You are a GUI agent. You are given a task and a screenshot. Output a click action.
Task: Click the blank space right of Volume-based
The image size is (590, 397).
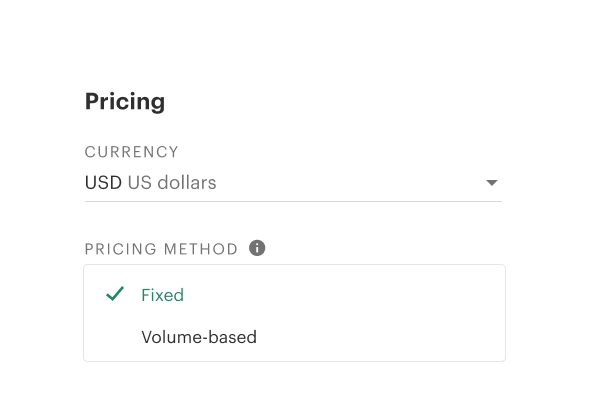pos(380,337)
